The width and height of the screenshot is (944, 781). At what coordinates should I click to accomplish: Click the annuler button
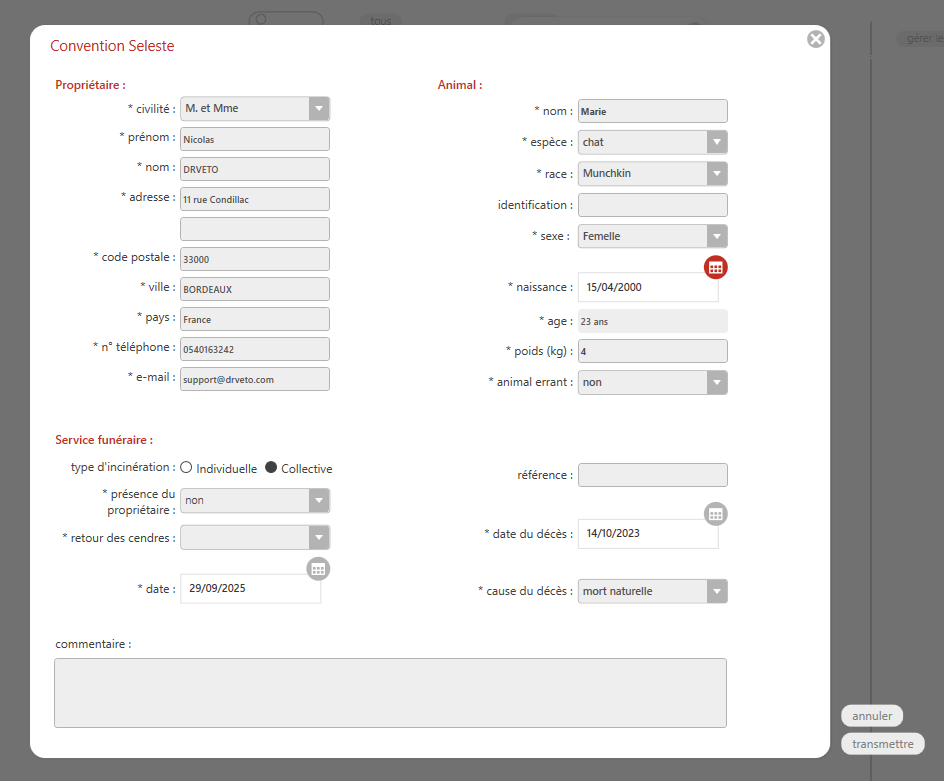[872, 716]
